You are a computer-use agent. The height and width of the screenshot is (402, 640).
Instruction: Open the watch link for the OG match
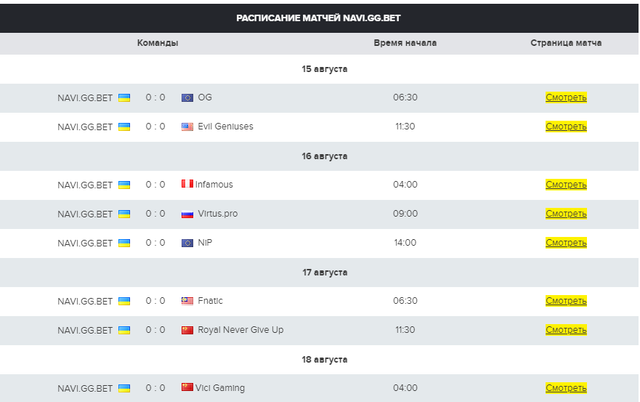tap(566, 98)
